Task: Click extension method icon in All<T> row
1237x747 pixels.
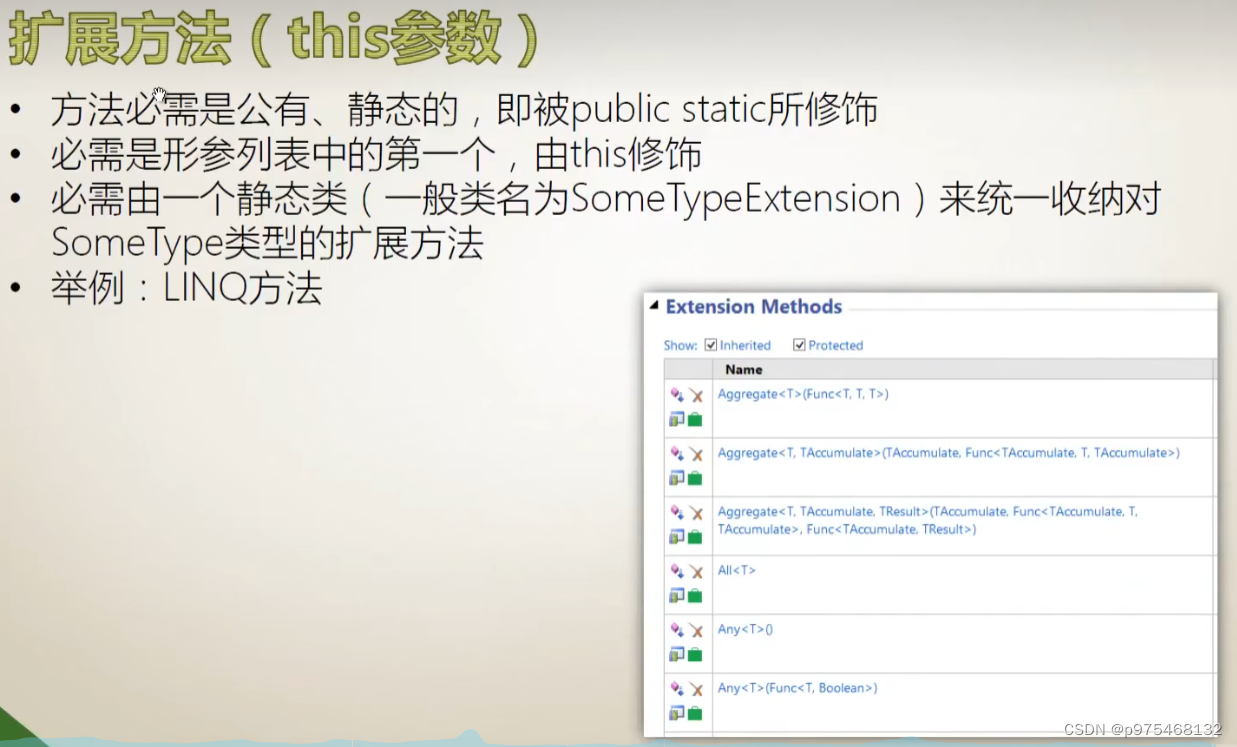Action: (677, 571)
